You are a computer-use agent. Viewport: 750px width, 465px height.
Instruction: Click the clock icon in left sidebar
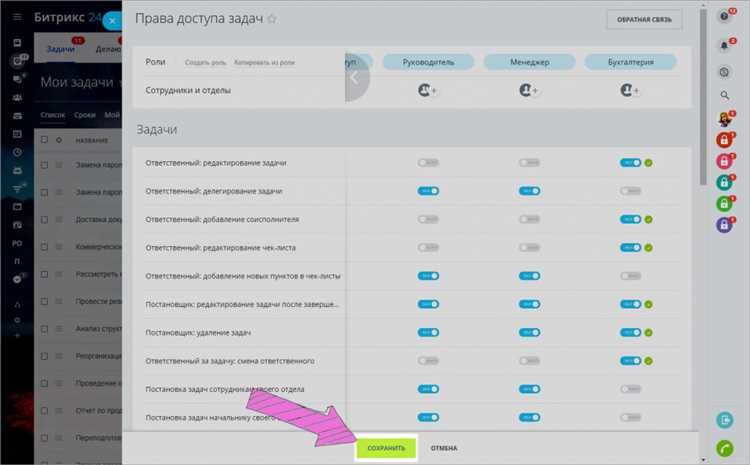[17, 152]
